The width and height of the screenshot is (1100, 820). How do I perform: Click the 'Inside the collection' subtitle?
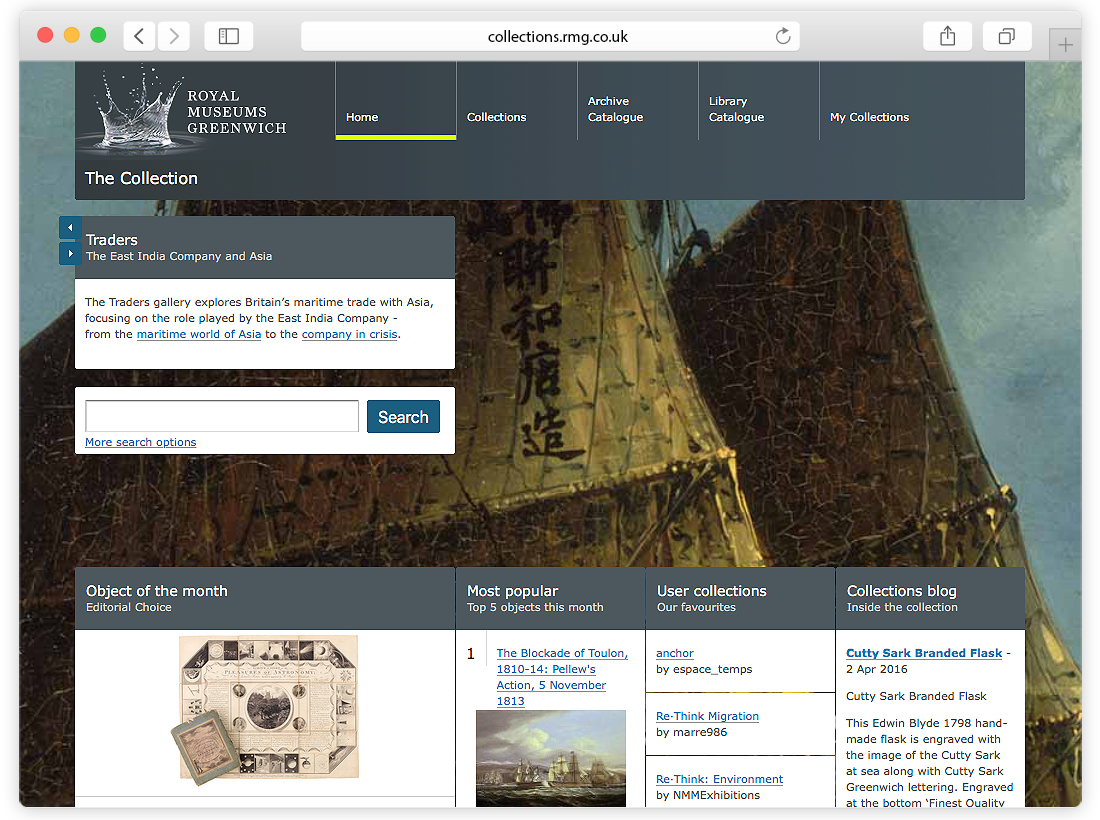click(901, 607)
